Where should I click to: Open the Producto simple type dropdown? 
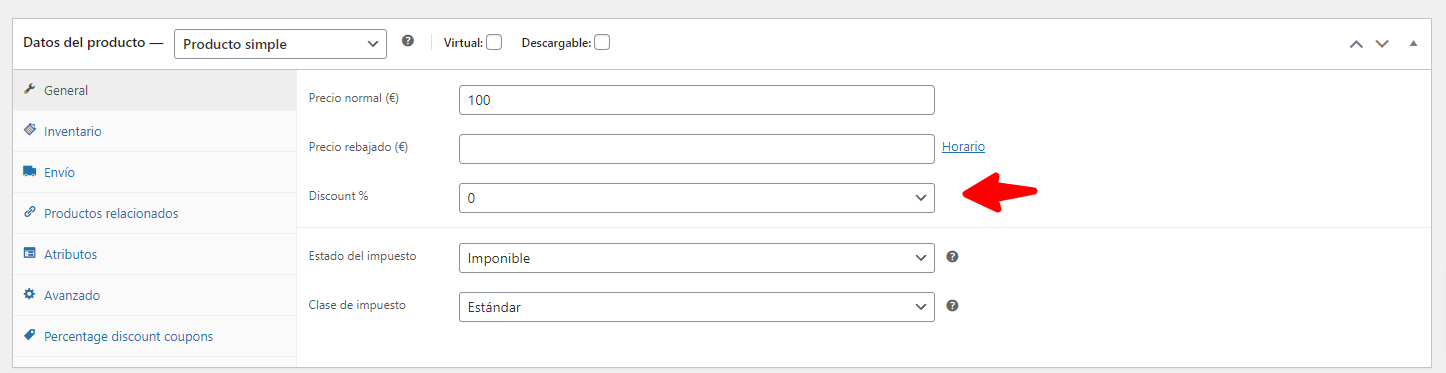pos(280,44)
